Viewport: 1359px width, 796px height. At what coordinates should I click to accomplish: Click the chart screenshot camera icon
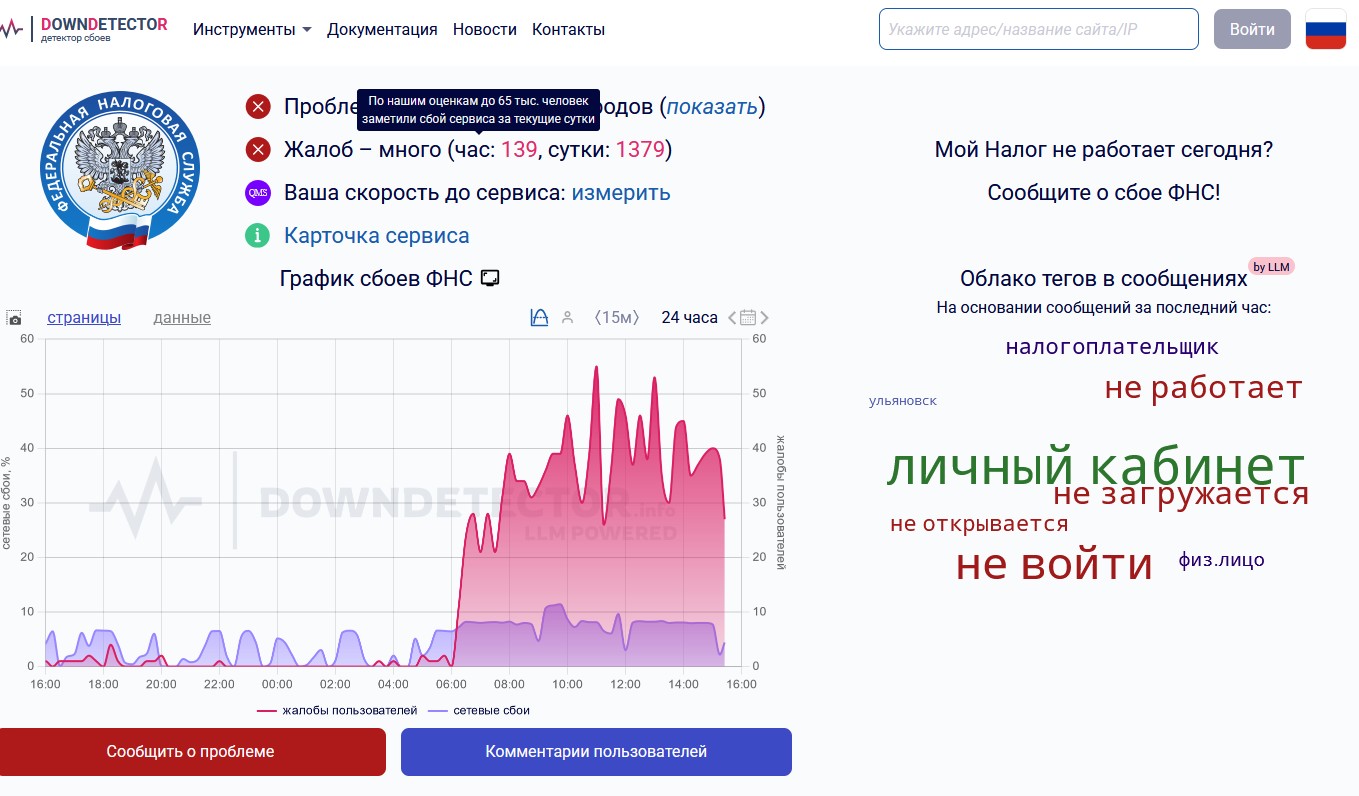pos(14,318)
